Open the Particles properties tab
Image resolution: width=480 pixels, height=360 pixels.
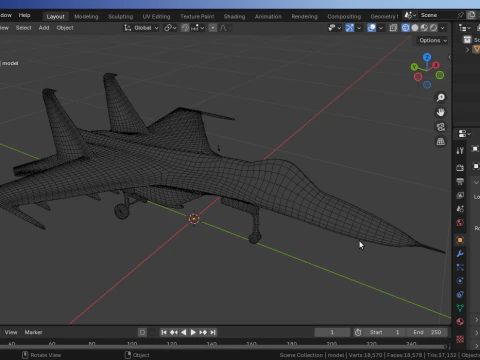click(x=460, y=267)
